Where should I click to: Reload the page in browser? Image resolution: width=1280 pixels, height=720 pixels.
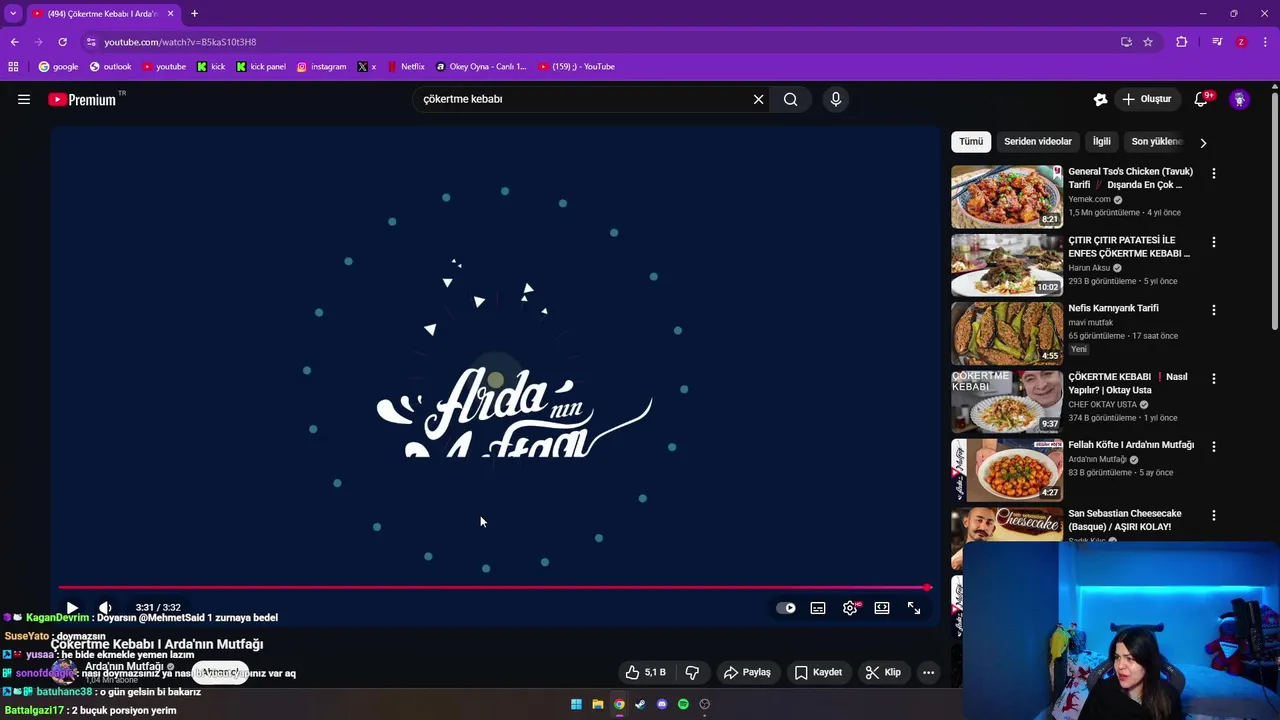coord(62,42)
